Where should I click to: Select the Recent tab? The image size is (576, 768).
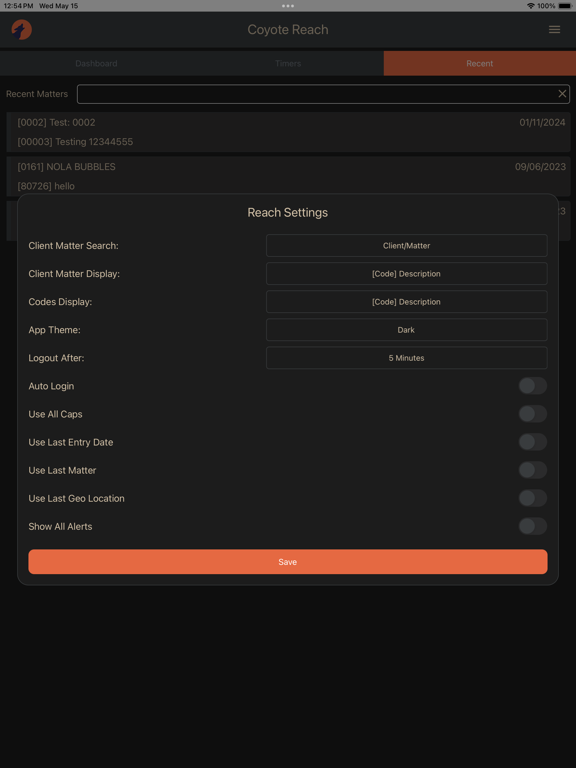[x=480, y=63]
